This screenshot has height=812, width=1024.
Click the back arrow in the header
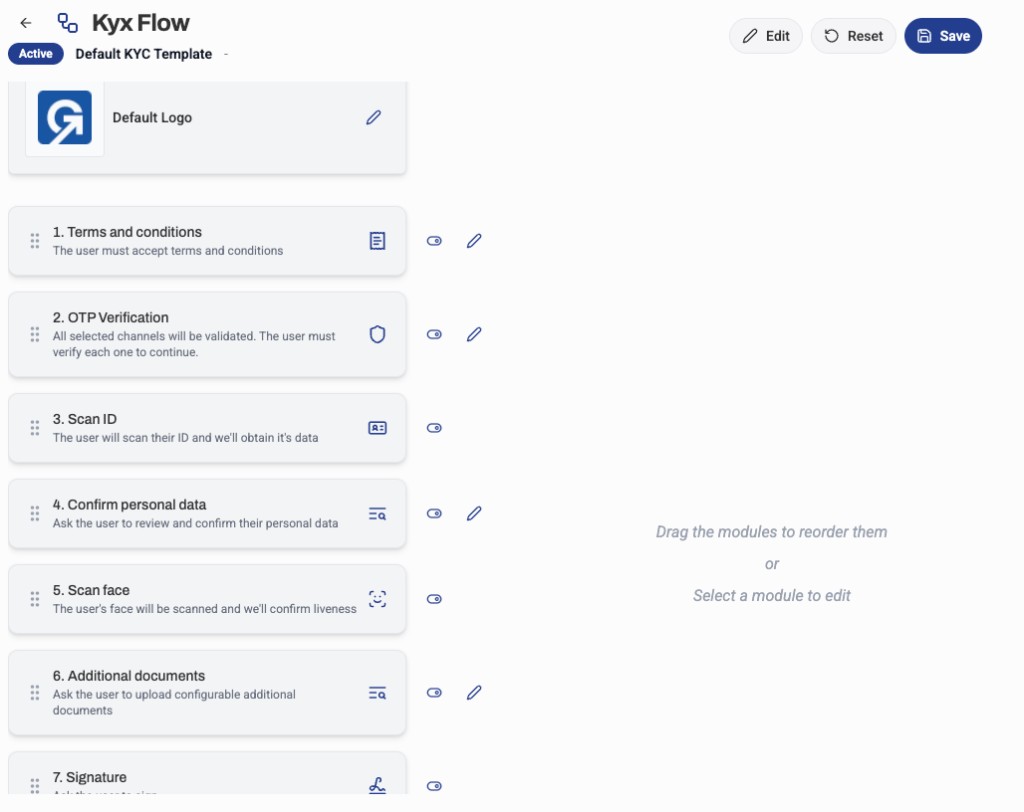coord(25,22)
